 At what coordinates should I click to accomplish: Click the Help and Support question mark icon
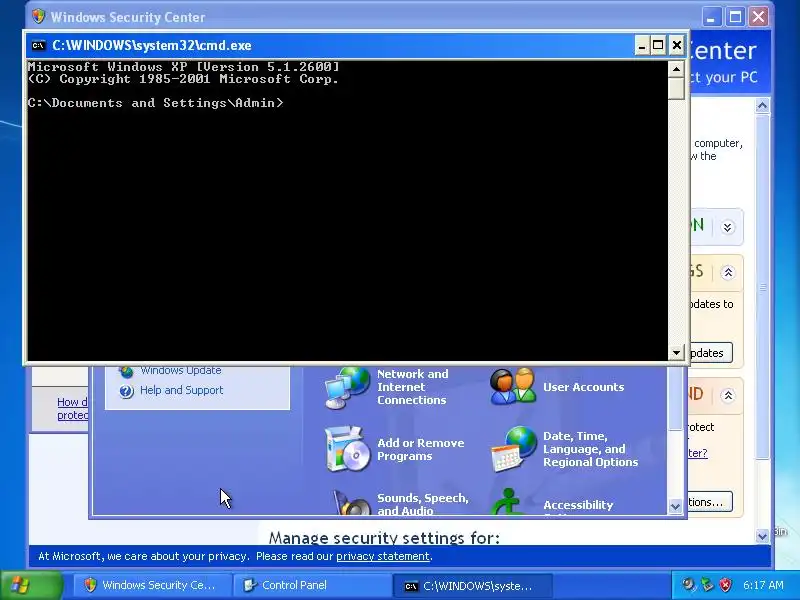(126, 391)
